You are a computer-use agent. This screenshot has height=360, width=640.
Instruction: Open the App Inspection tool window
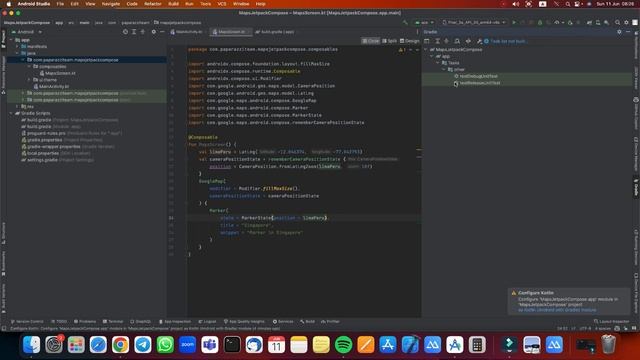(175, 322)
